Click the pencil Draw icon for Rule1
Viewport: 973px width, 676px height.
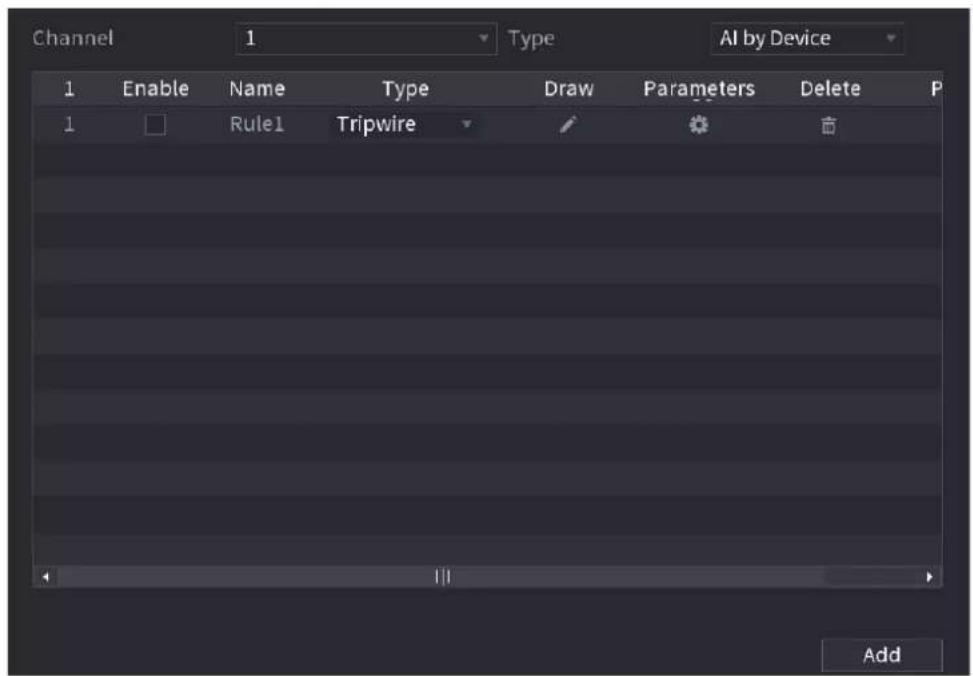pos(568,125)
